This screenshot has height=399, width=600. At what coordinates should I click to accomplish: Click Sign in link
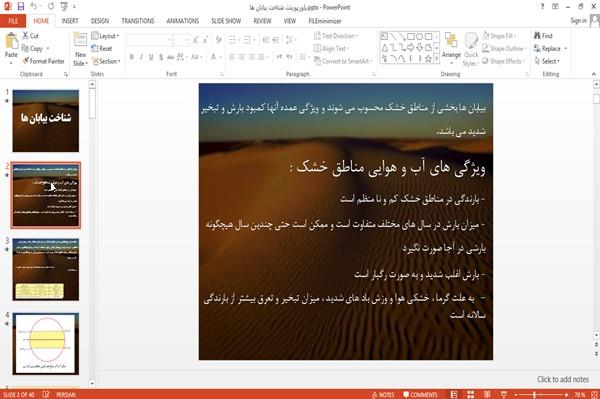[x=578, y=21]
